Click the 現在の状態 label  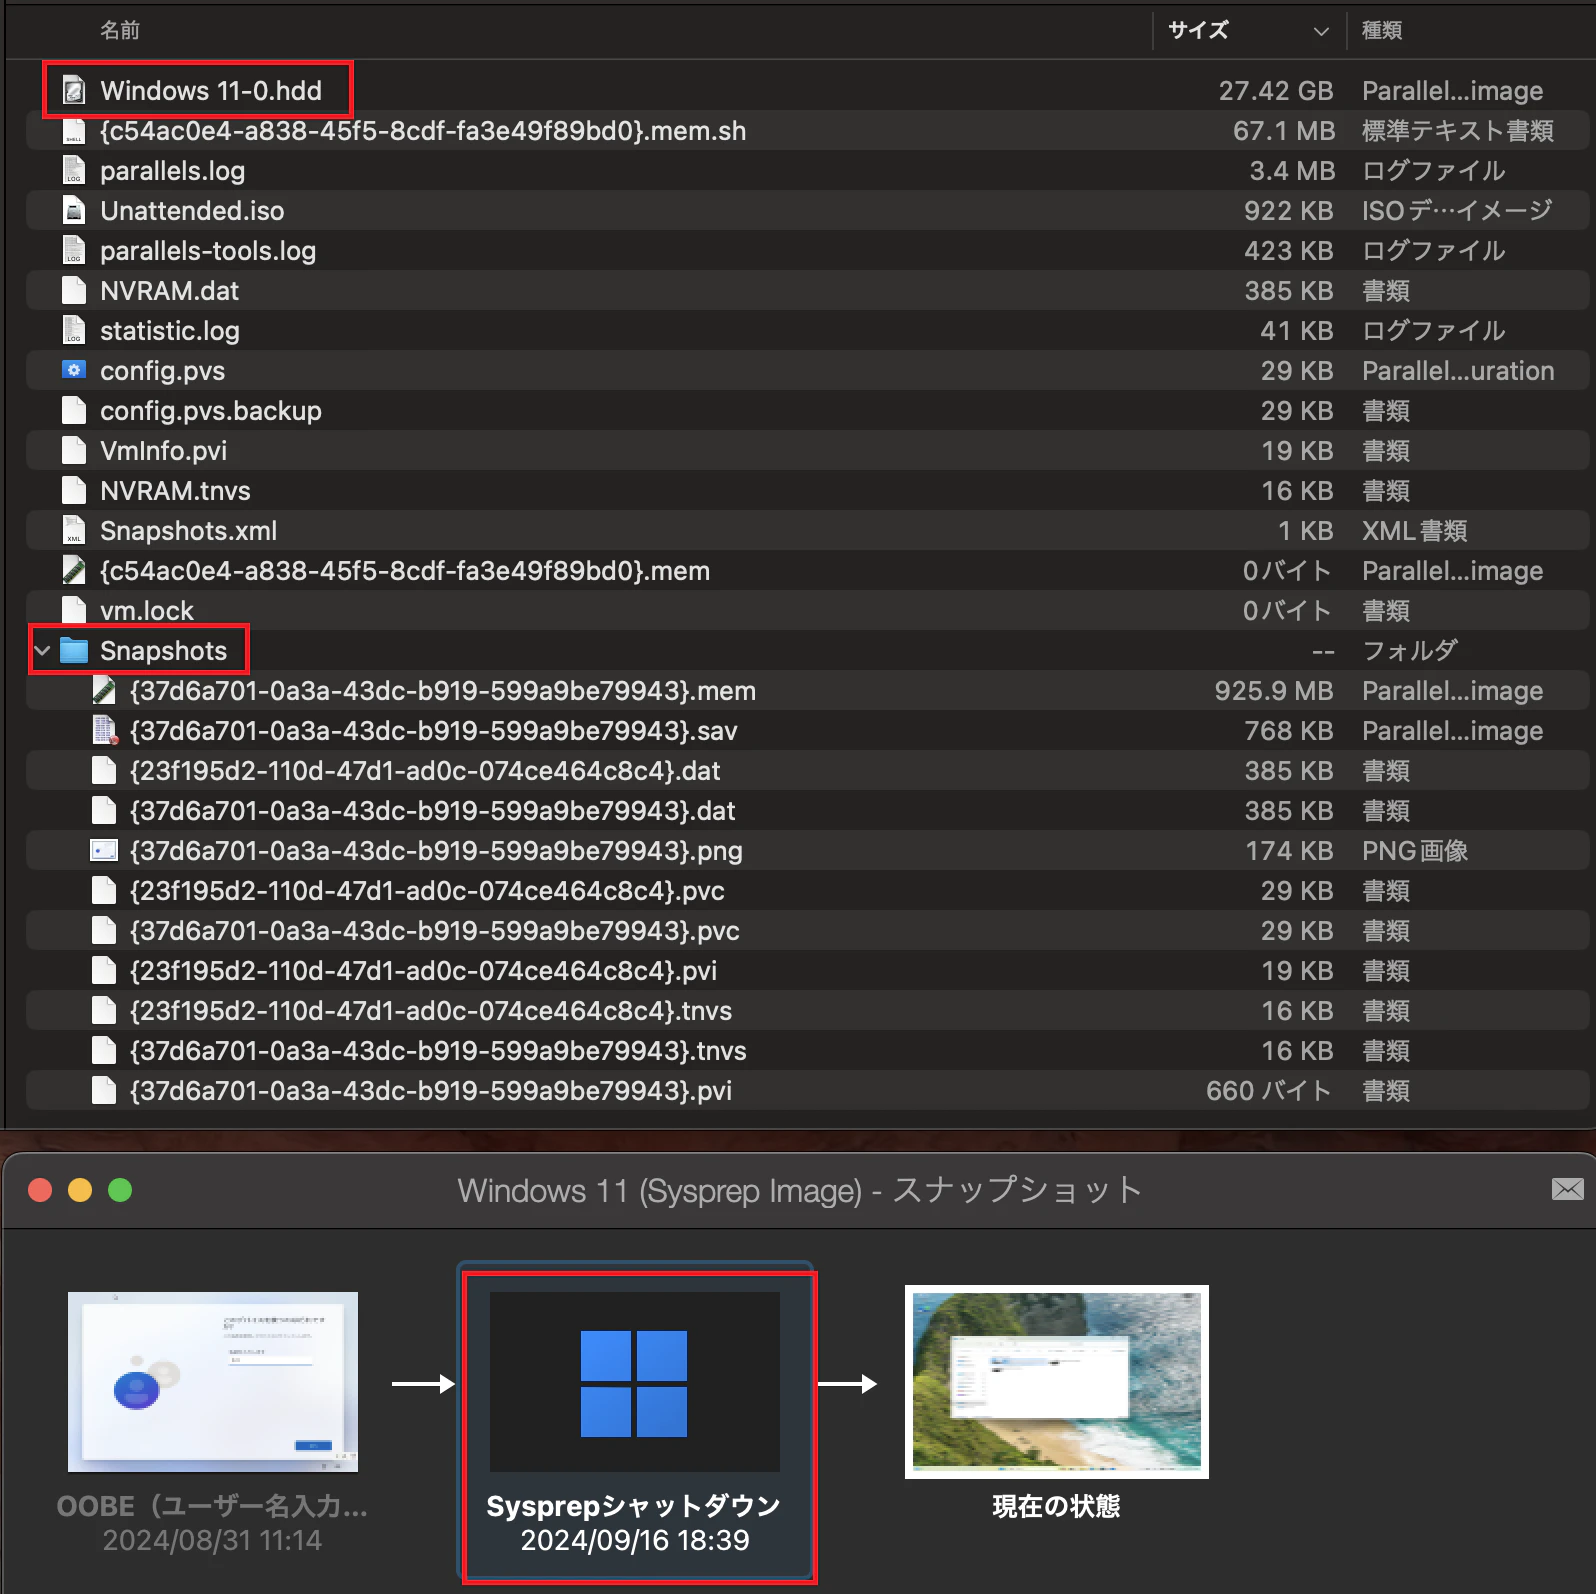(1057, 1506)
